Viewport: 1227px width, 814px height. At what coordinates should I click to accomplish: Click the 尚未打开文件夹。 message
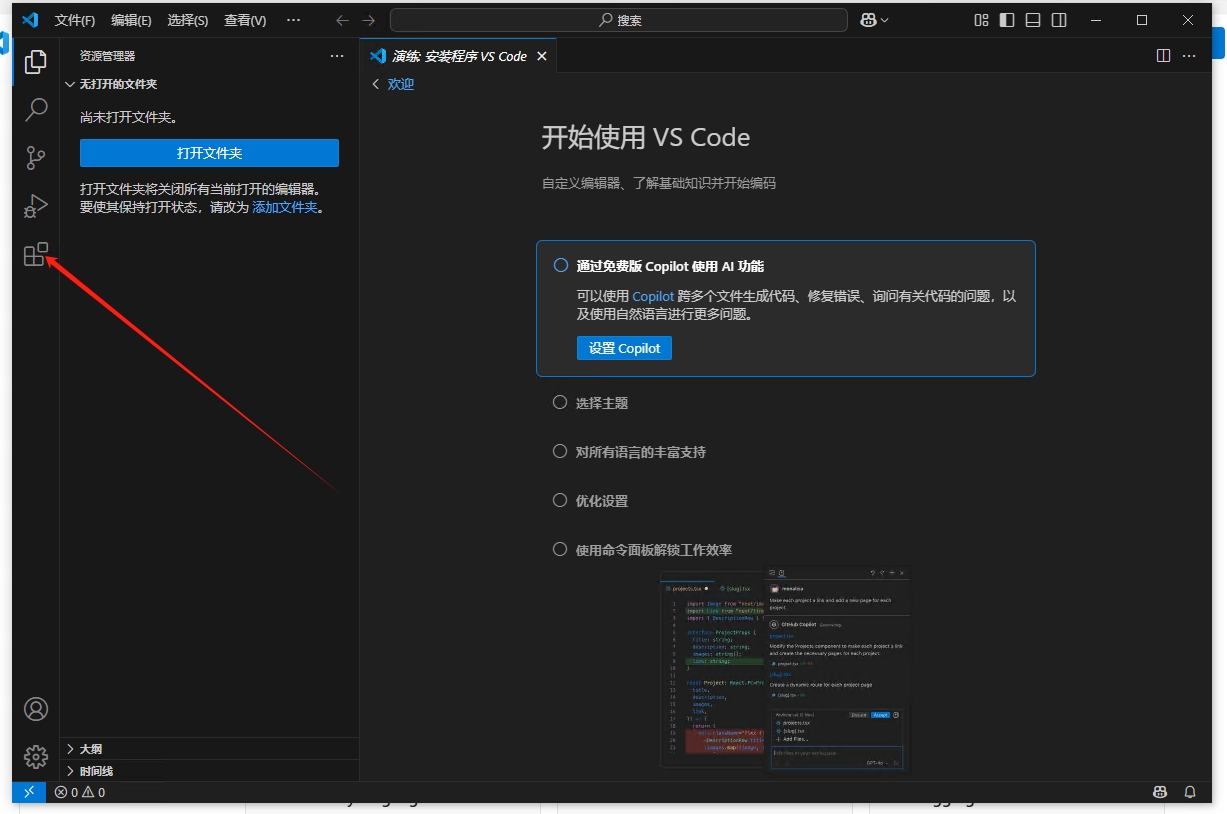(129, 117)
